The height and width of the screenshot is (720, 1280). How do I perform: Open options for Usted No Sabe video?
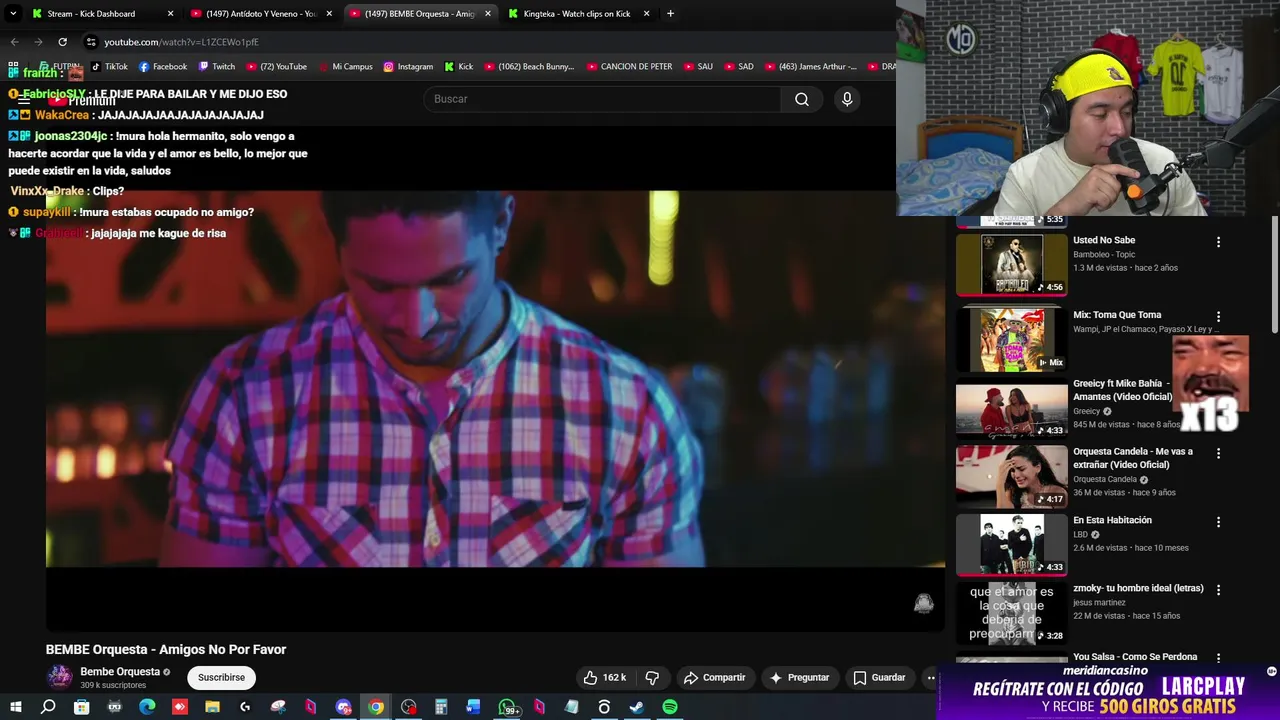(x=1218, y=242)
